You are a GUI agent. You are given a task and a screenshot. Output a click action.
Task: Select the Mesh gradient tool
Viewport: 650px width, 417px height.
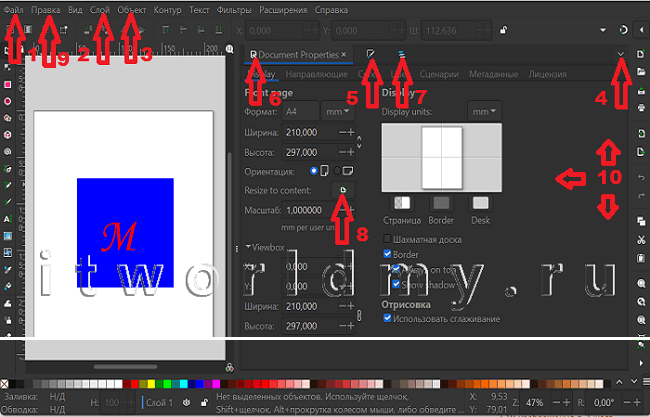7,252
